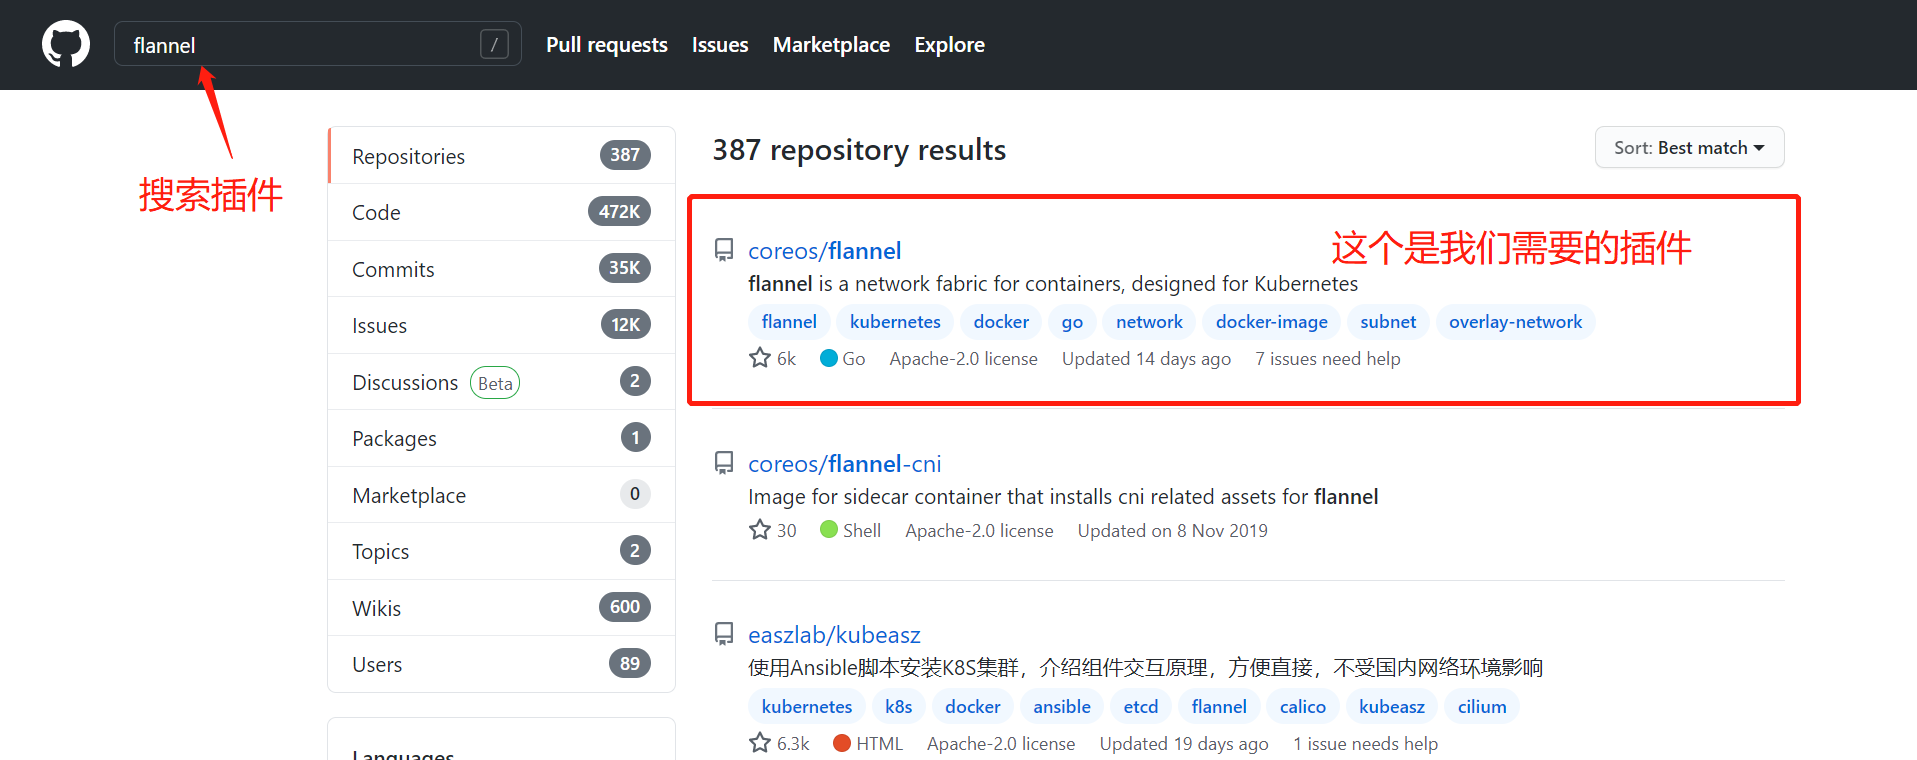
Task: Click the 472K count badge beside Code
Action: point(619,212)
